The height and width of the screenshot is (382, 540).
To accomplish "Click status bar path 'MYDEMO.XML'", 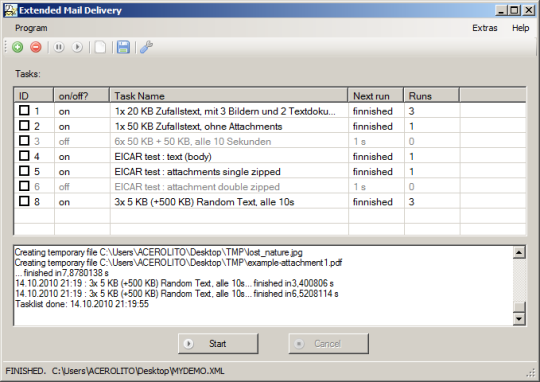I will [198, 371].
